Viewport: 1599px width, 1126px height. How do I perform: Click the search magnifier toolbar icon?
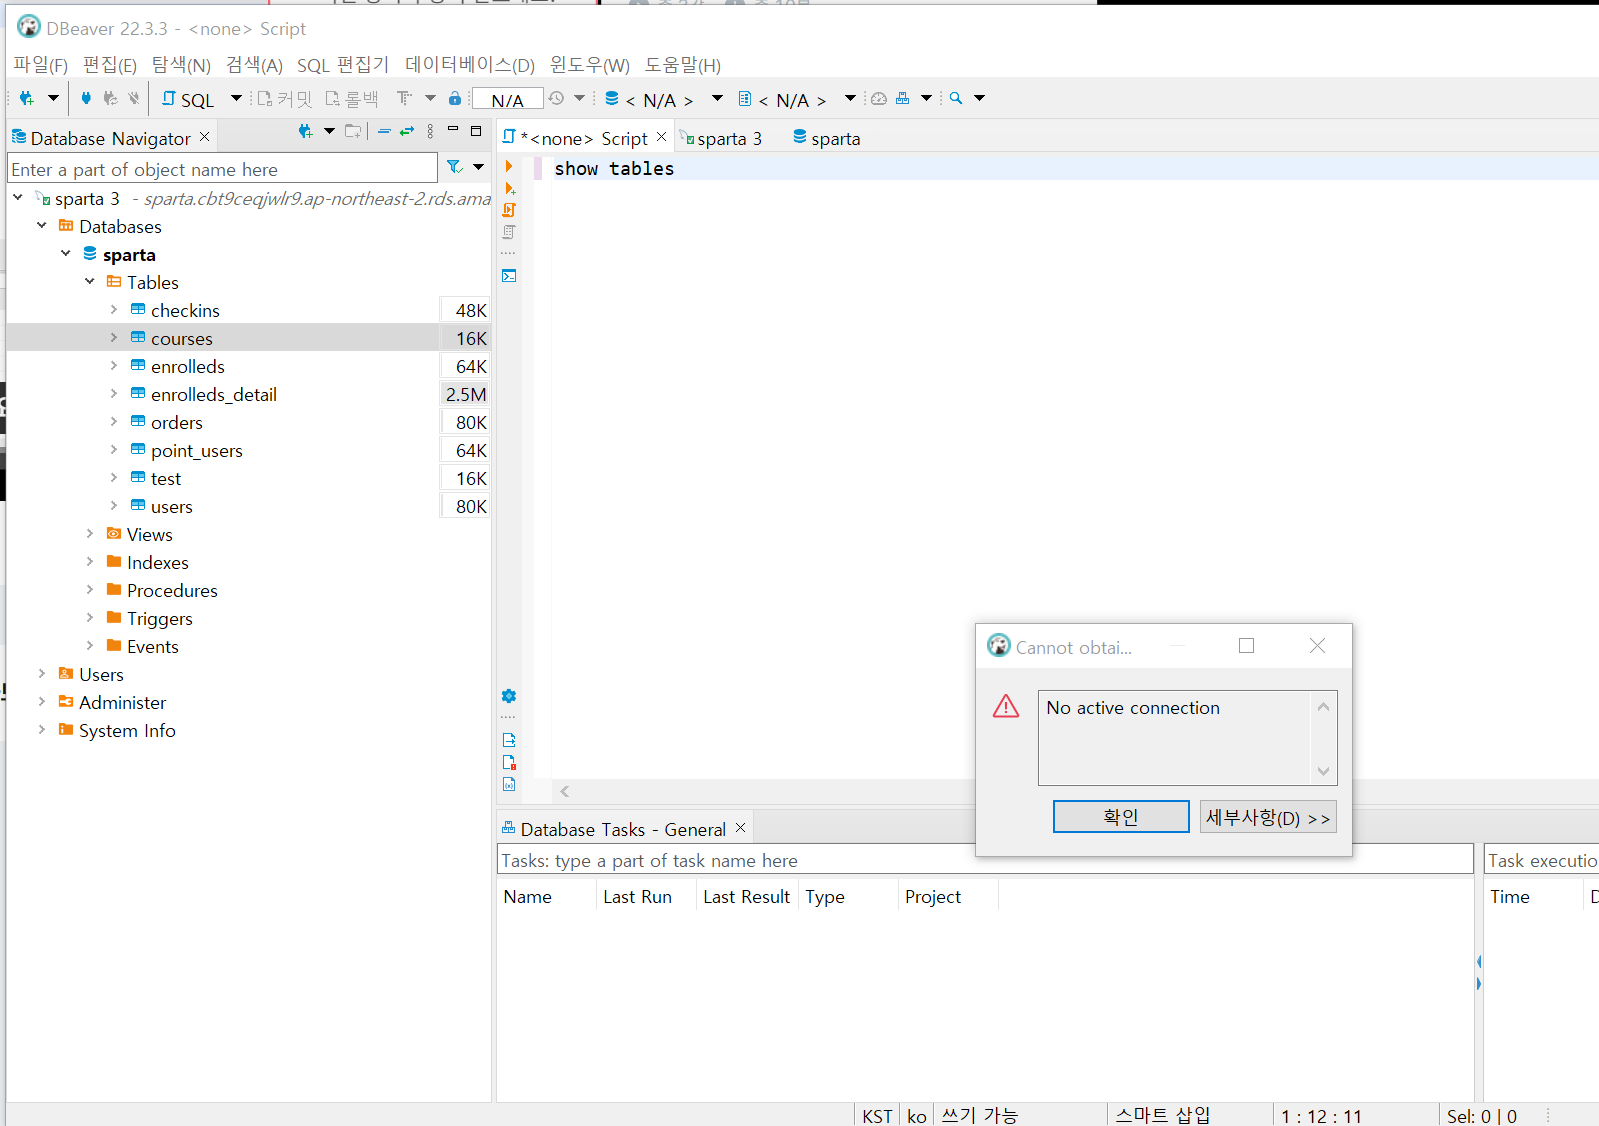tap(956, 98)
